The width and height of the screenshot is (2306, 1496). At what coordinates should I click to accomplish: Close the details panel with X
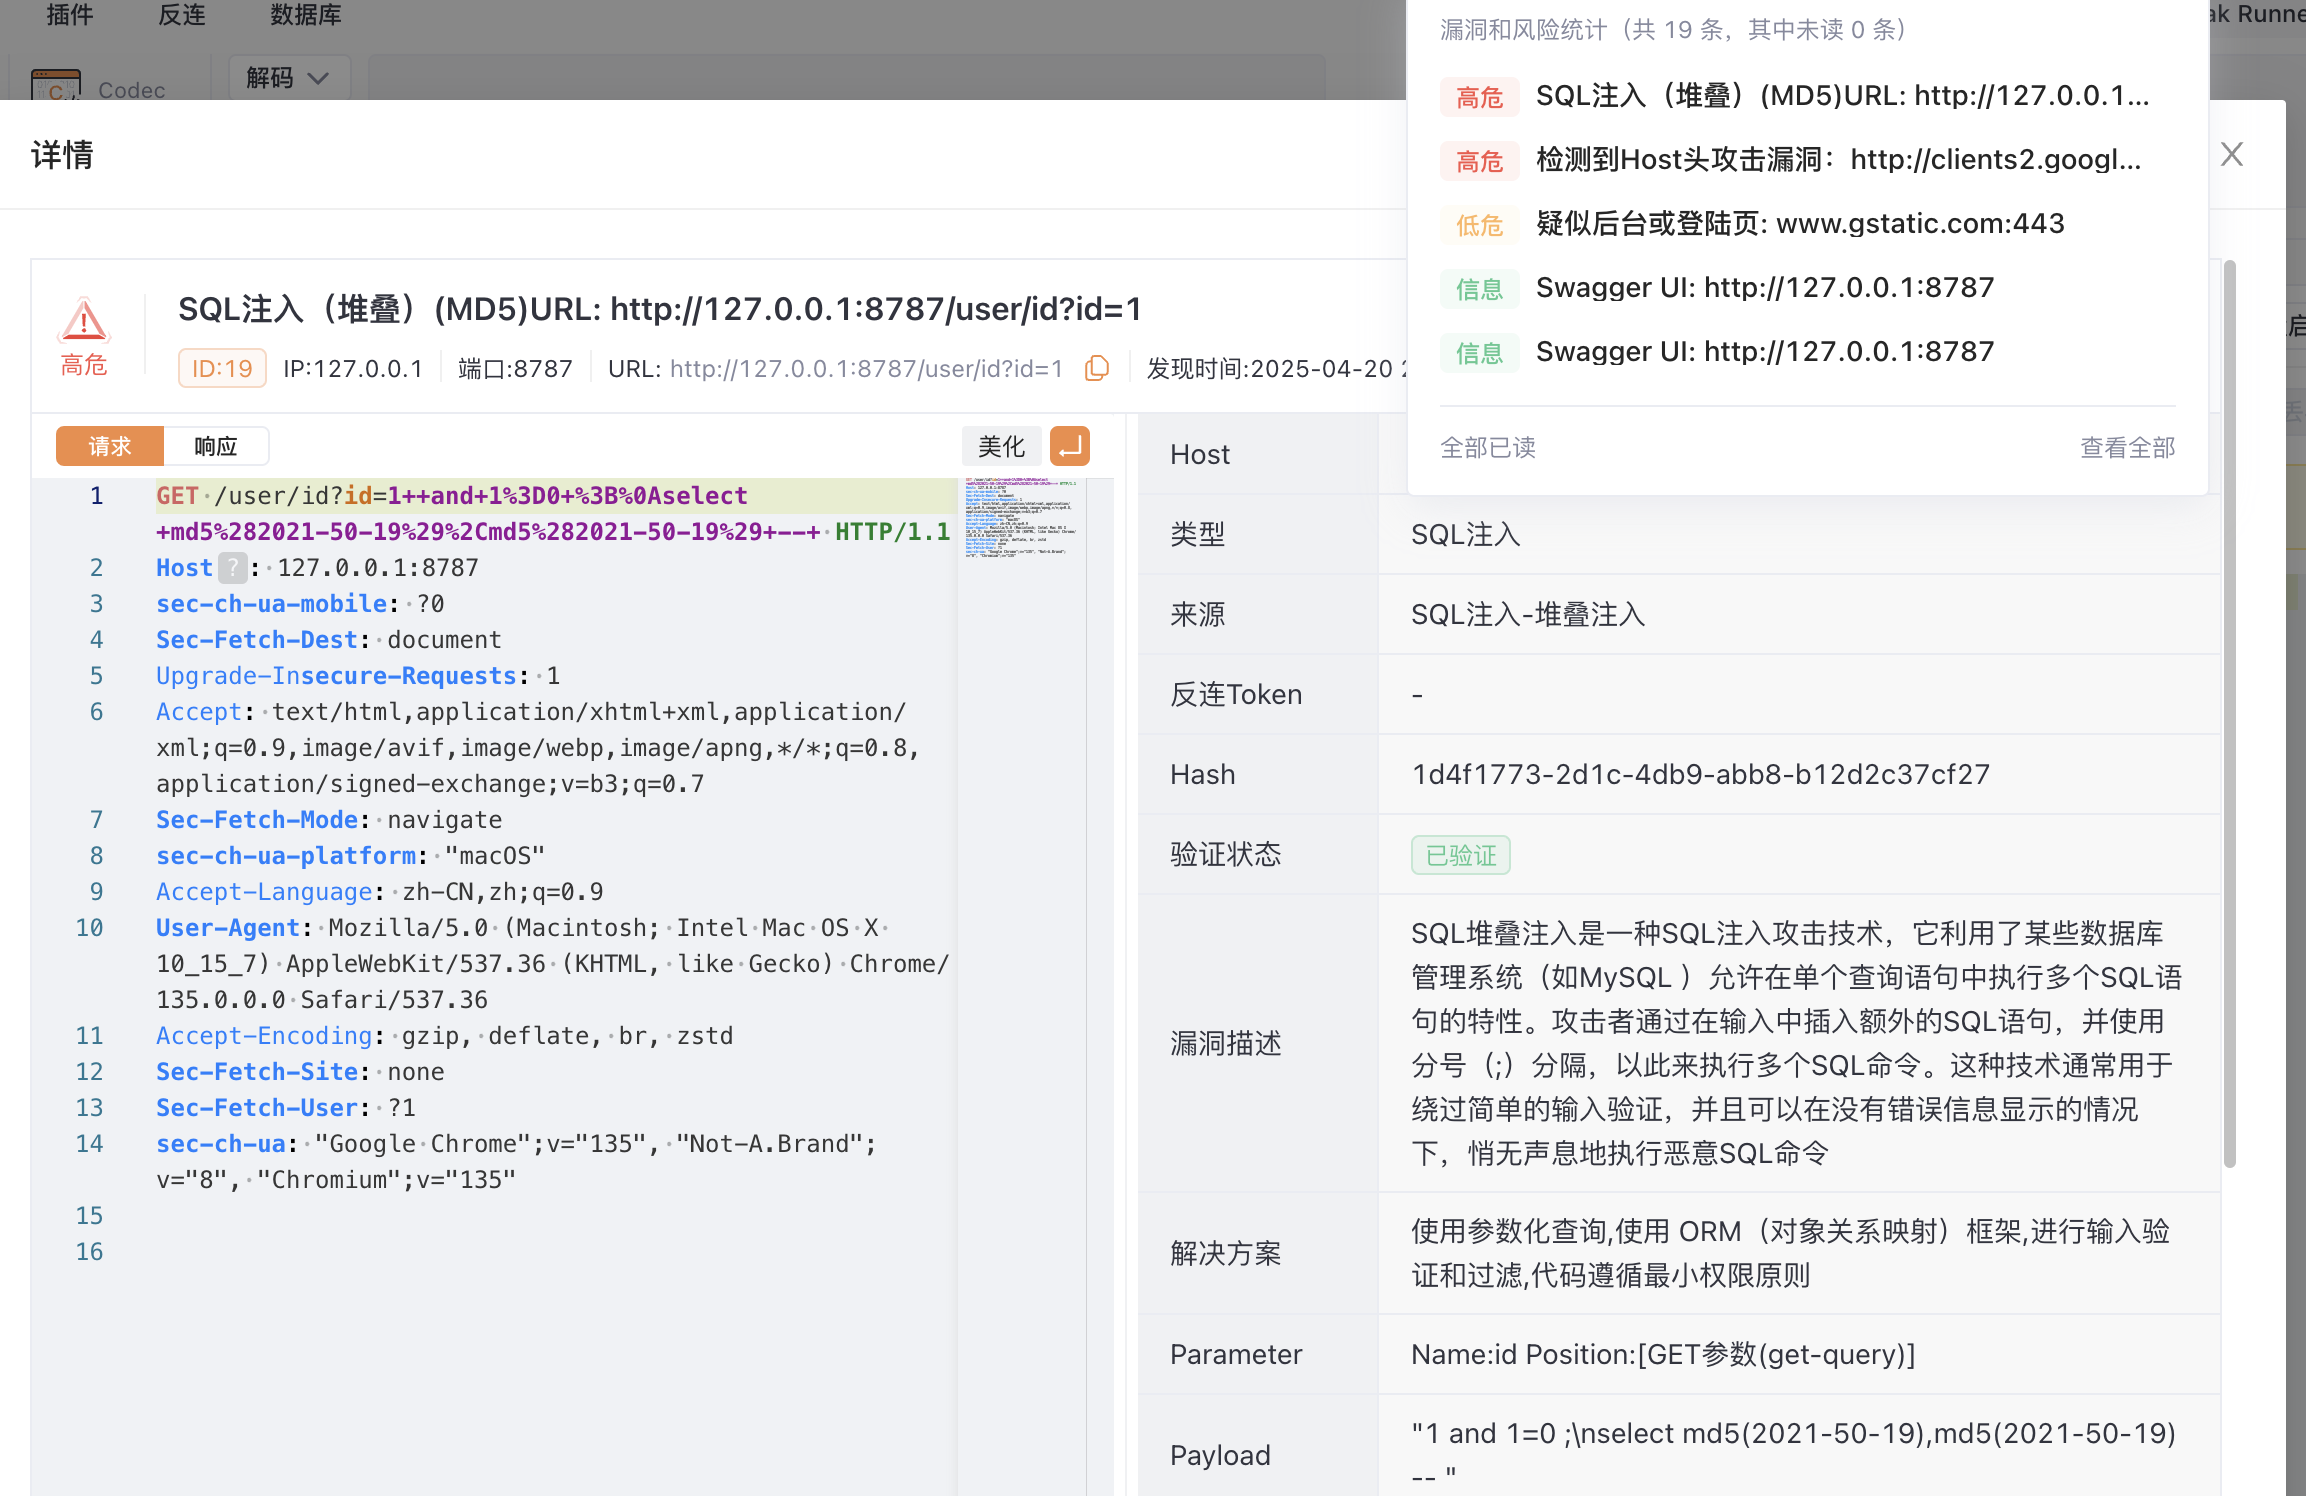point(2231,154)
